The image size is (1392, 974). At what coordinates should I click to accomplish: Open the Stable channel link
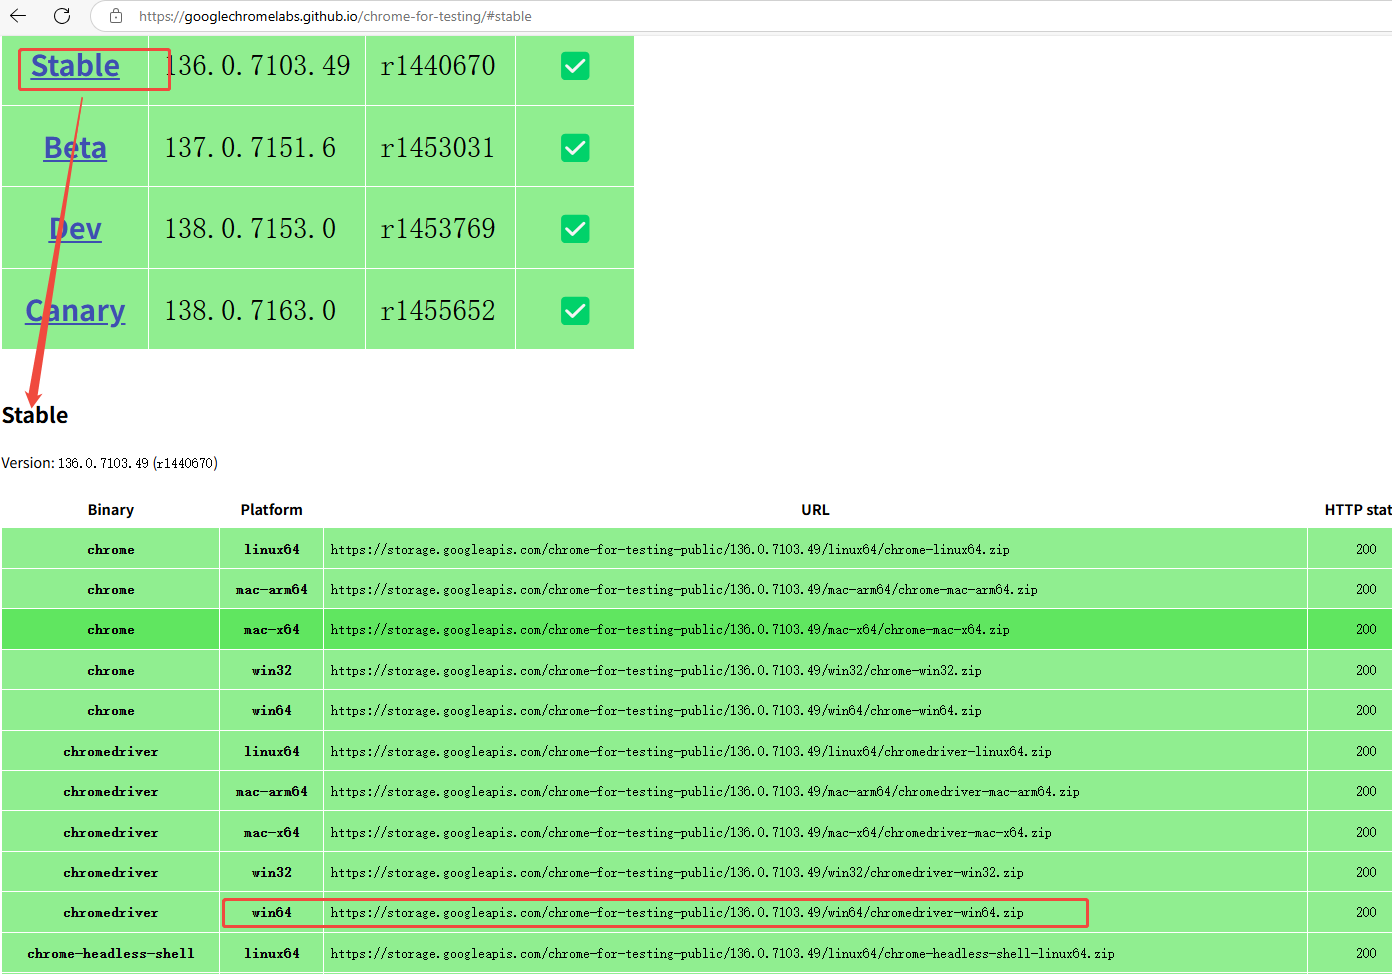[x=74, y=65]
